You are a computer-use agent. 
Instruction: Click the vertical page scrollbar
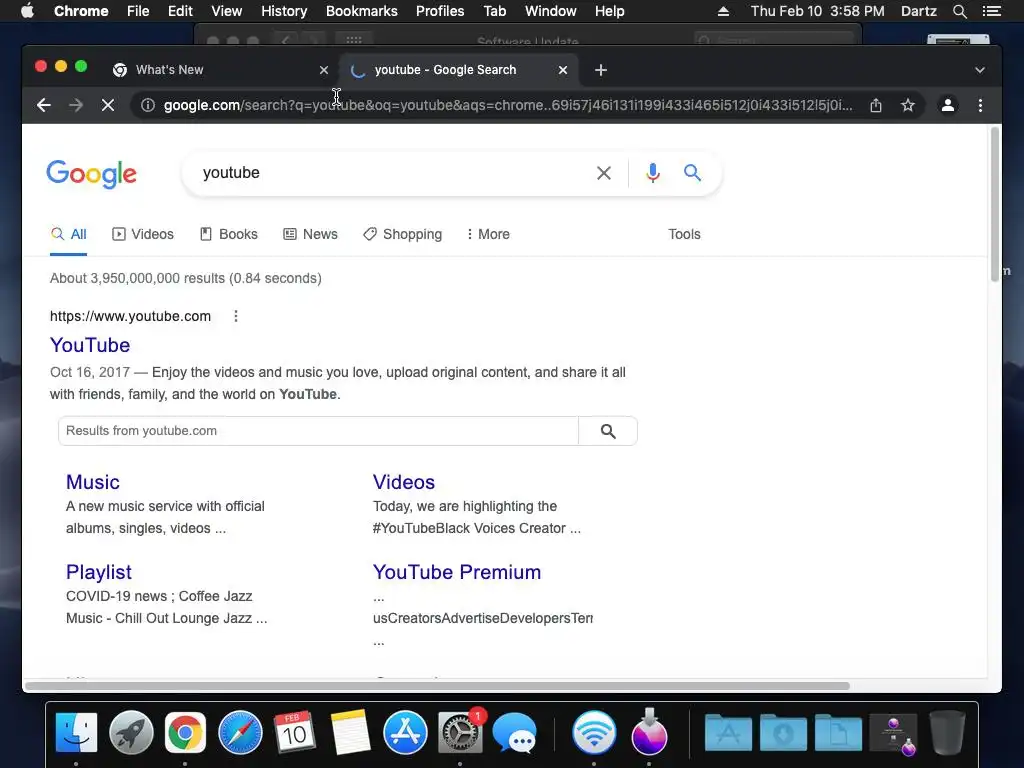(x=995, y=204)
